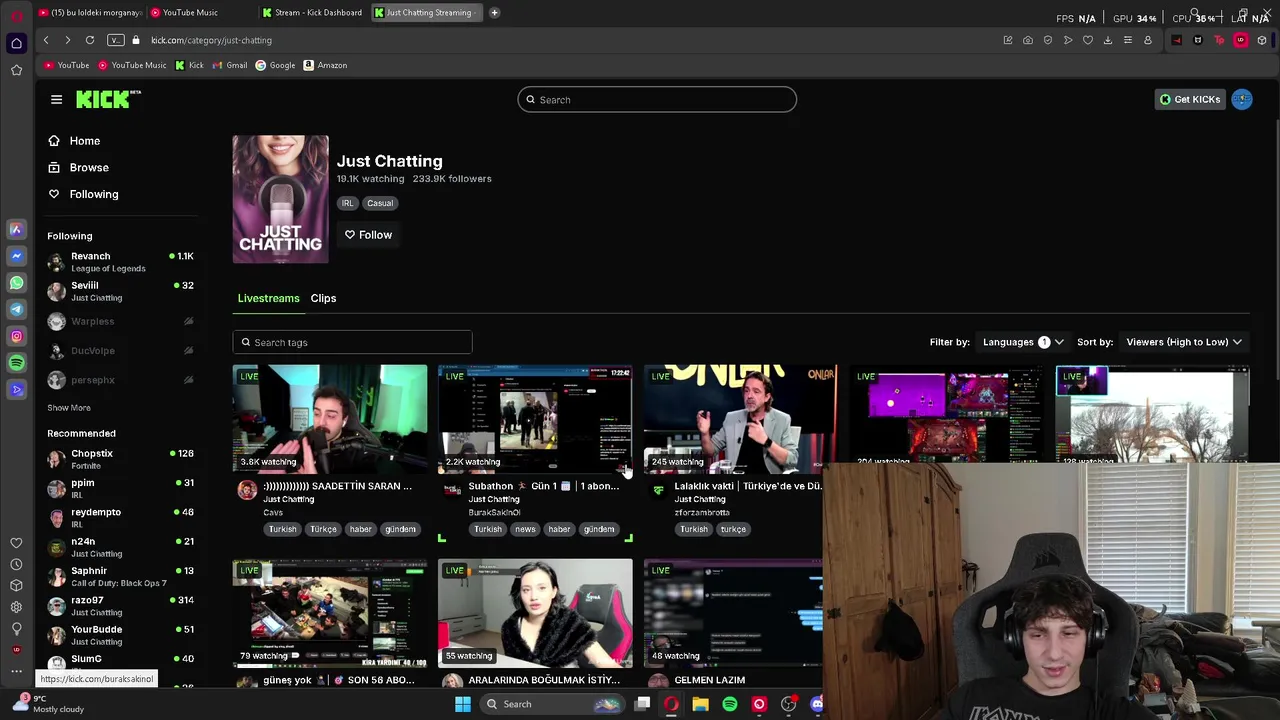Open YourBudde in Recommended channels
The height and width of the screenshot is (720, 1280).
120,635
